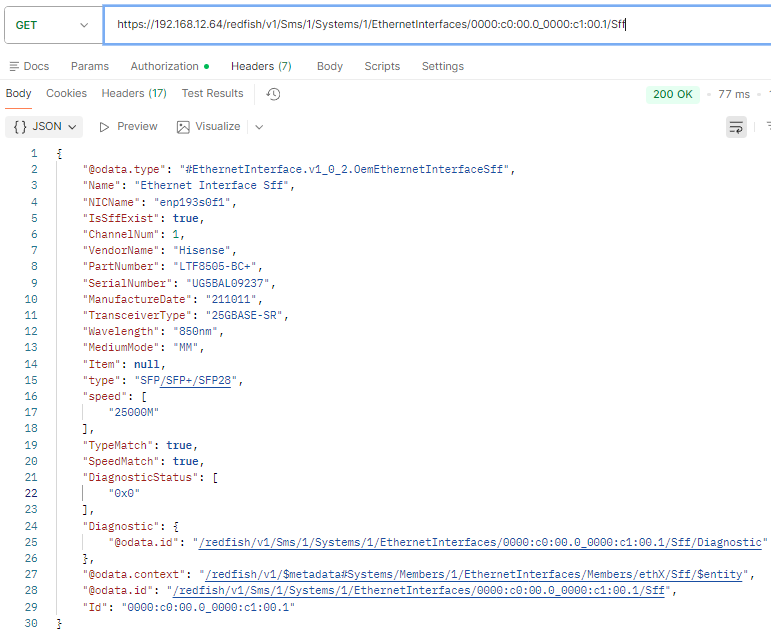The width and height of the screenshot is (771, 640).
Task: Go to the request Settings tab
Action: point(442,66)
